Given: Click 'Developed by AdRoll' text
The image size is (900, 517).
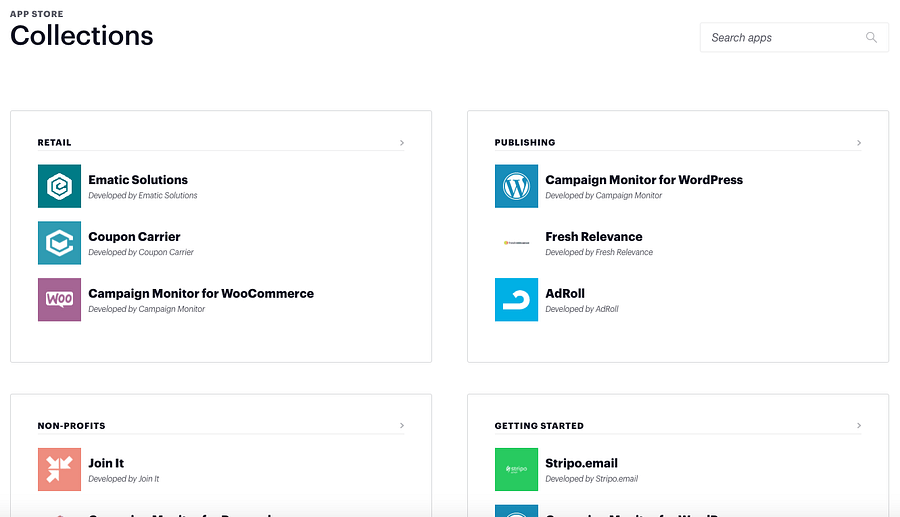Looking at the screenshot, I should point(581,309).
